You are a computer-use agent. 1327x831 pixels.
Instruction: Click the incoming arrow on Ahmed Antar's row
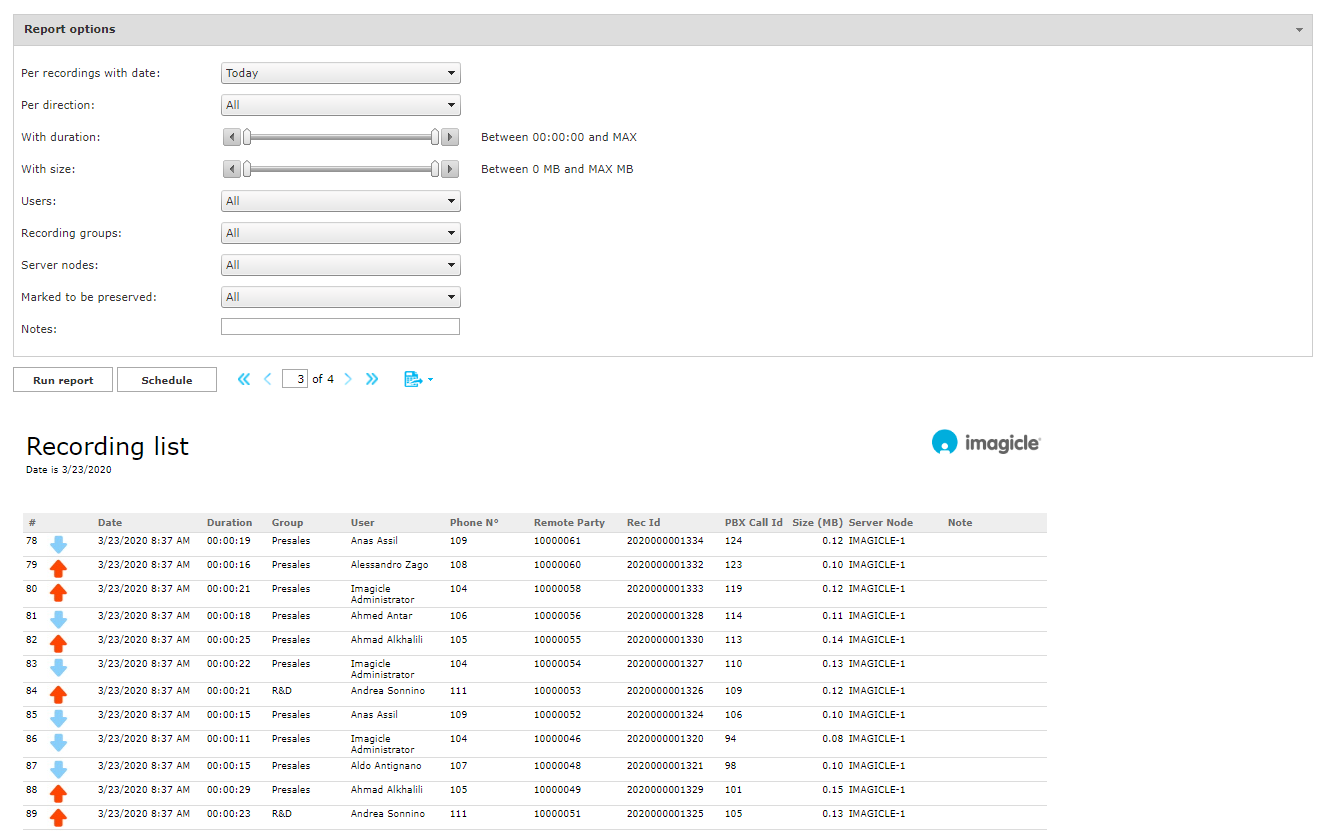pyautogui.click(x=58, y=619)
